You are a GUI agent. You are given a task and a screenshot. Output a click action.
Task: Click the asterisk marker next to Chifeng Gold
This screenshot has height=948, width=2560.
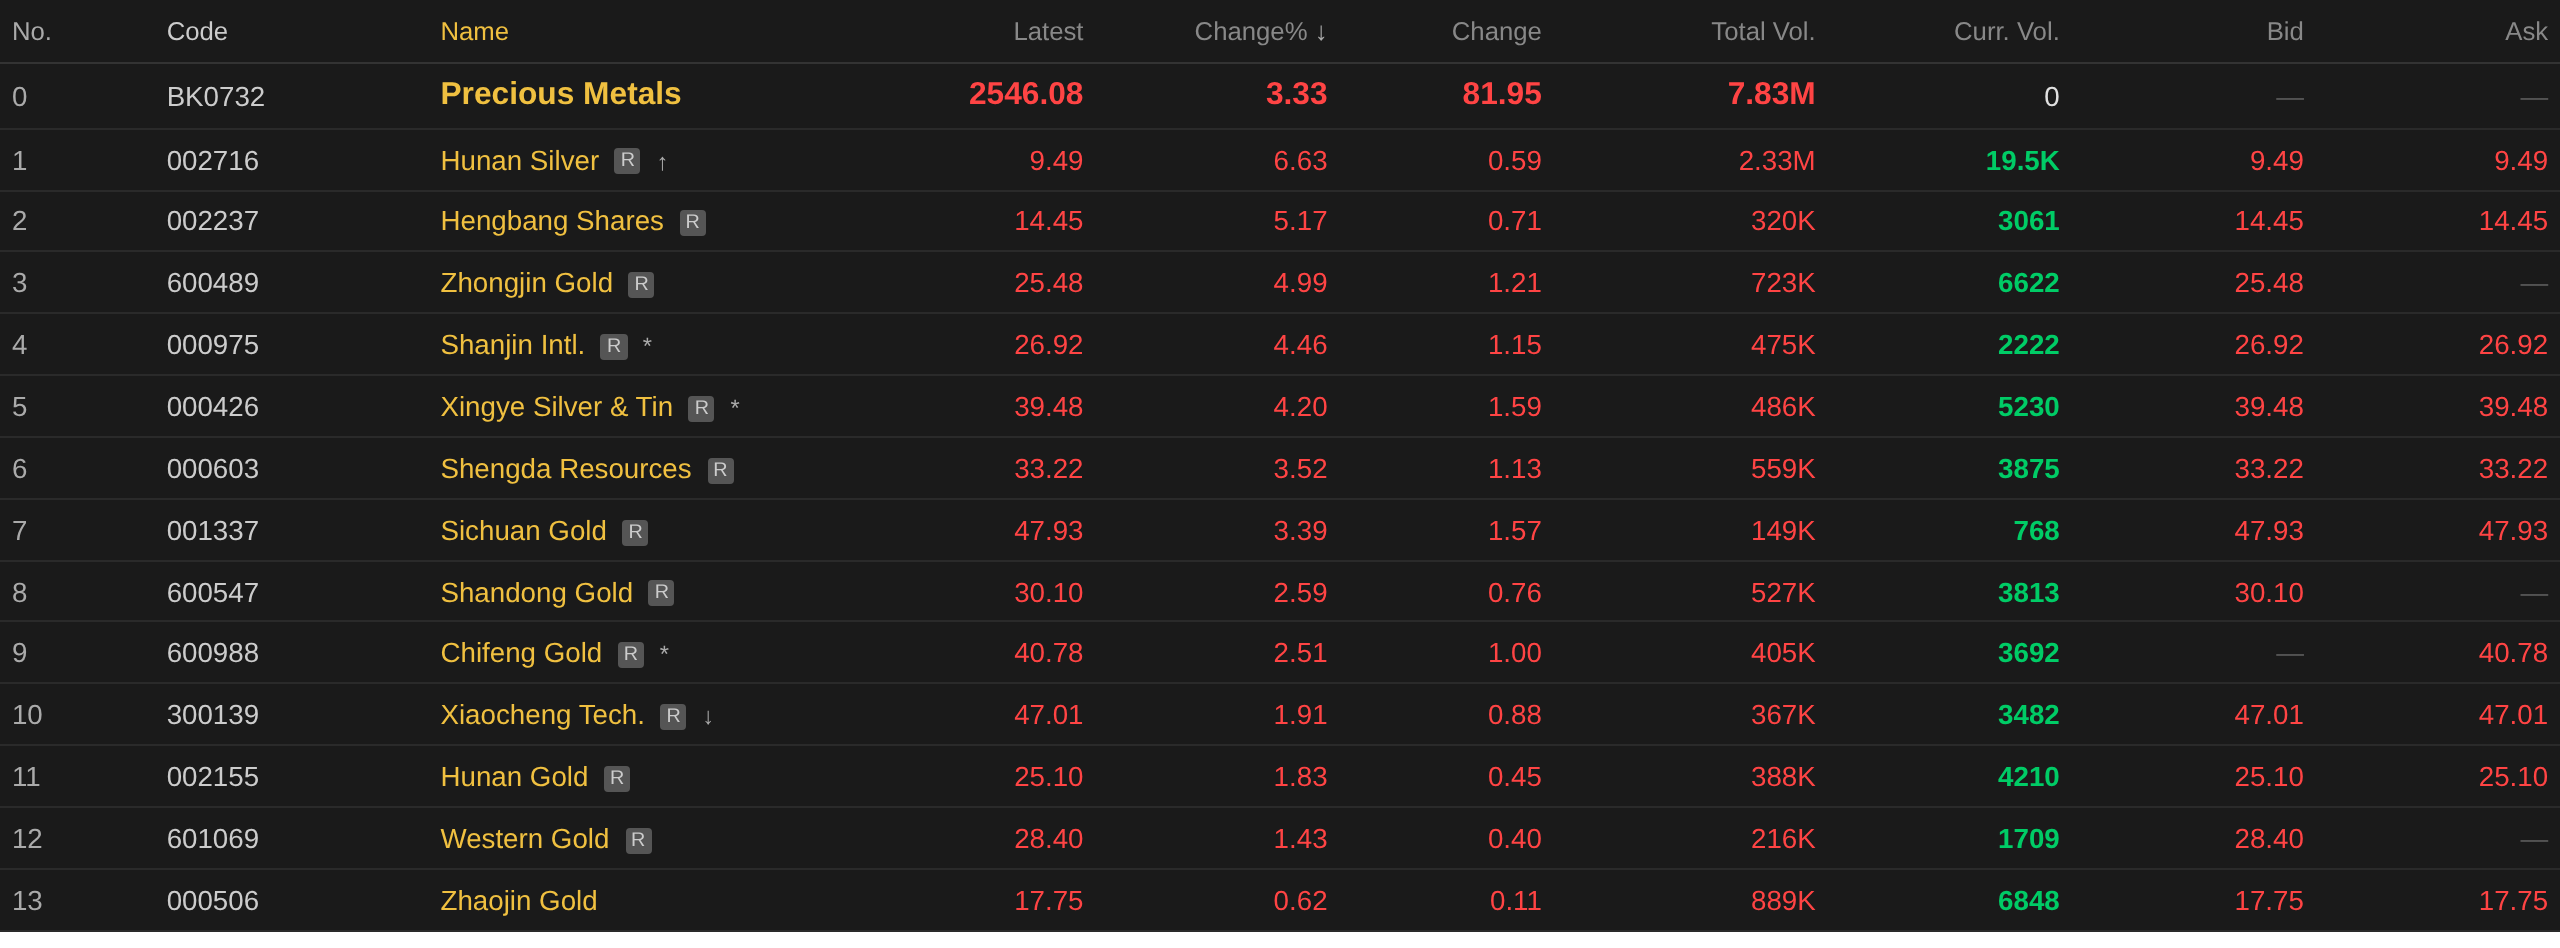coord(664,653)
